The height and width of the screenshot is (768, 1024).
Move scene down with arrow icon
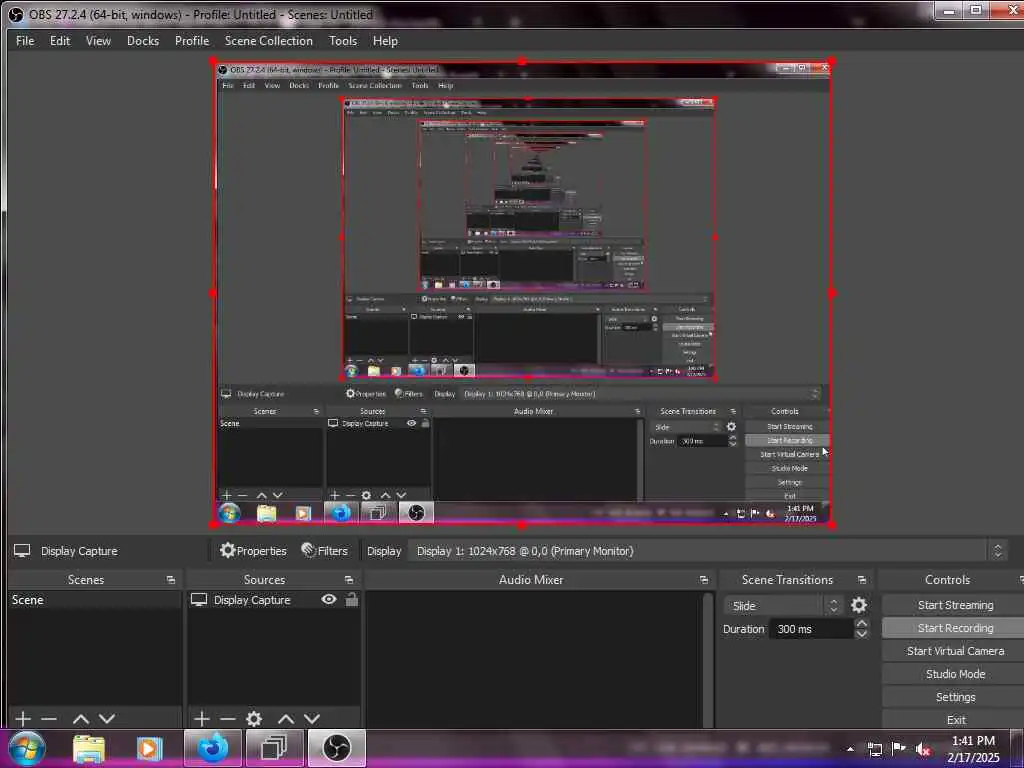(x=107, y=719)
